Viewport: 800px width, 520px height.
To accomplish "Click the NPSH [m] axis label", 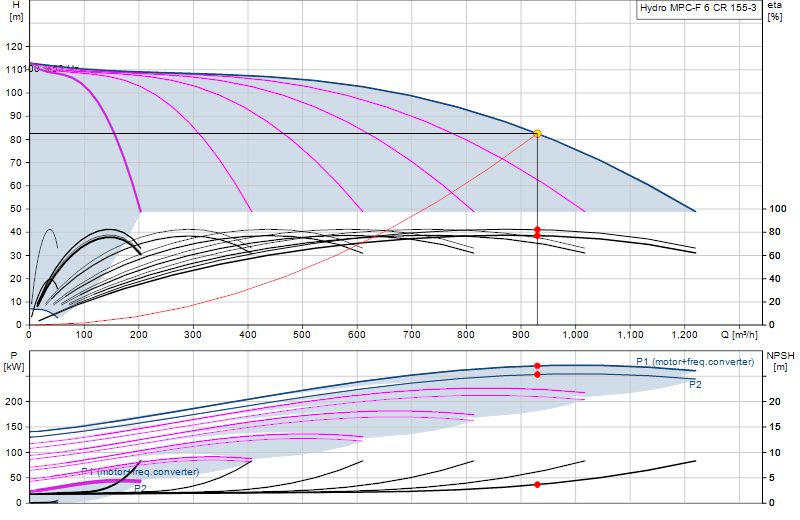I will [x=780, y=361].
